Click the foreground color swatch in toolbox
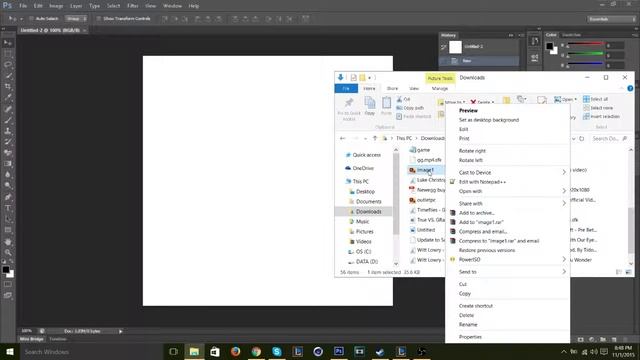Screen dimensions: 640x360 tap(5, 269)
